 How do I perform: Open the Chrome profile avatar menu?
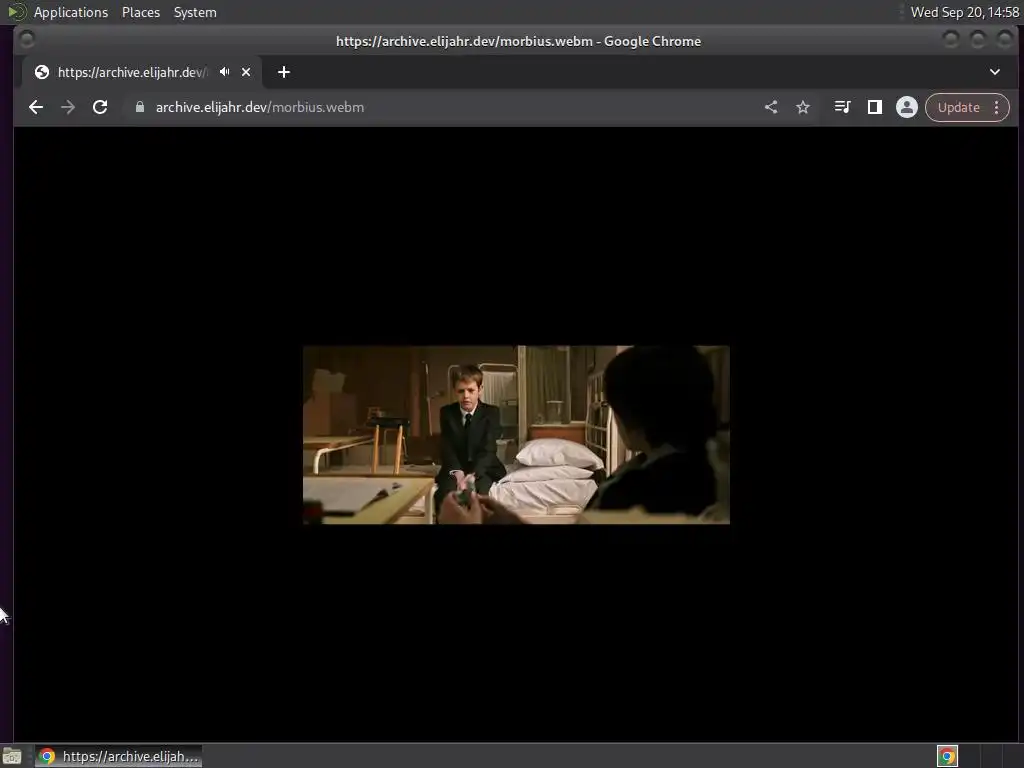coord(906,107)
